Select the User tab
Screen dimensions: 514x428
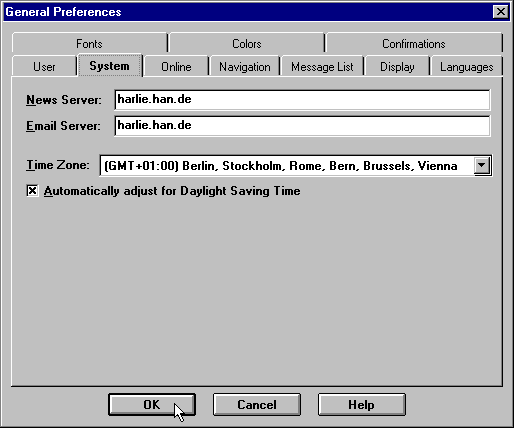pos(44,67)
